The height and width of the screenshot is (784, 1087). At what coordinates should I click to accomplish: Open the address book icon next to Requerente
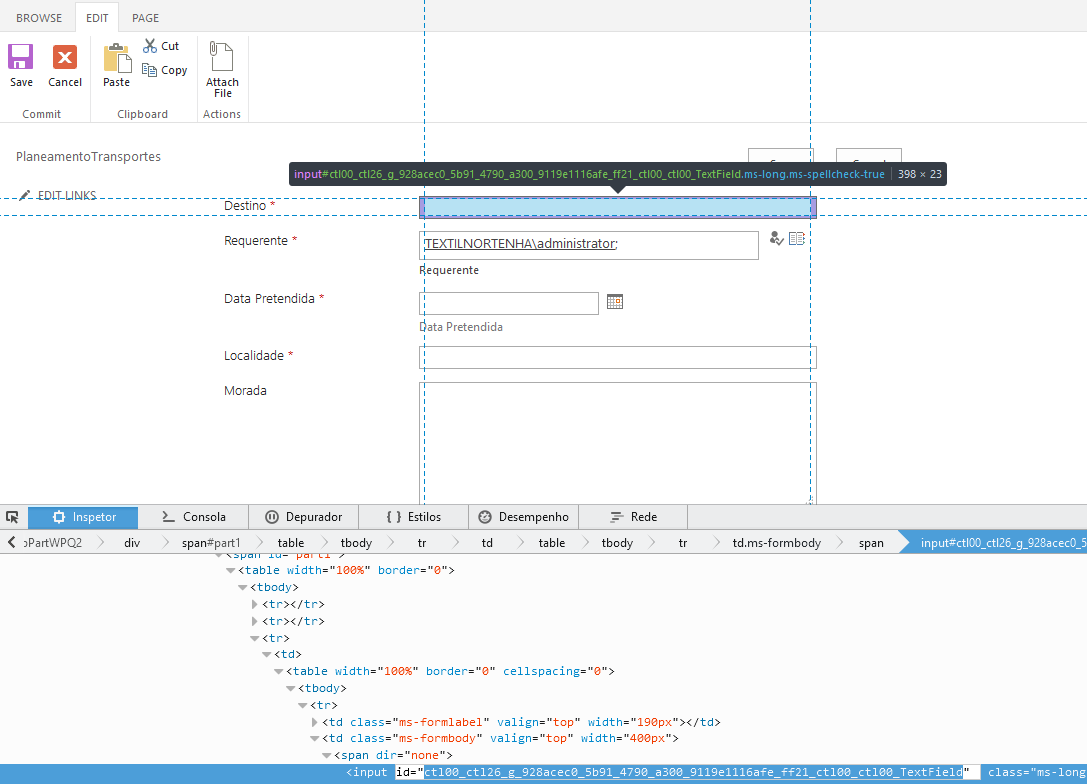796,238
